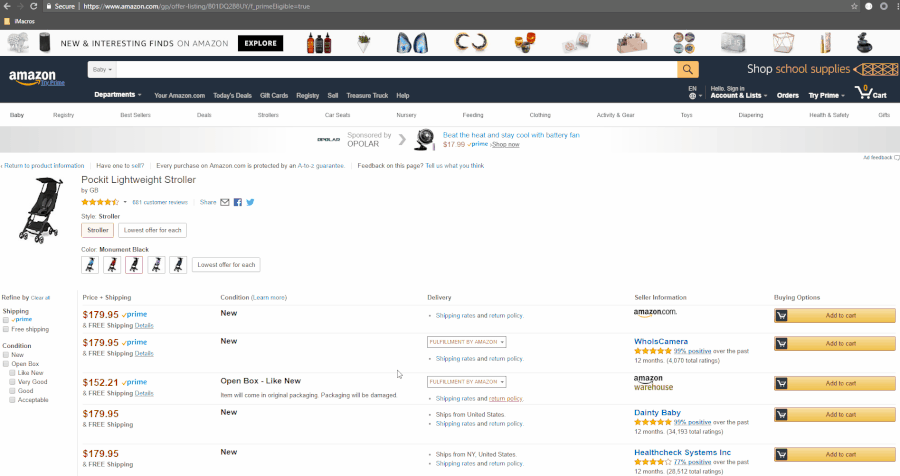Expand WhoIsCamera's Fulfillment by Amazon dropdown
Screen dimensions: 900x476
click(x=467, y=342)
